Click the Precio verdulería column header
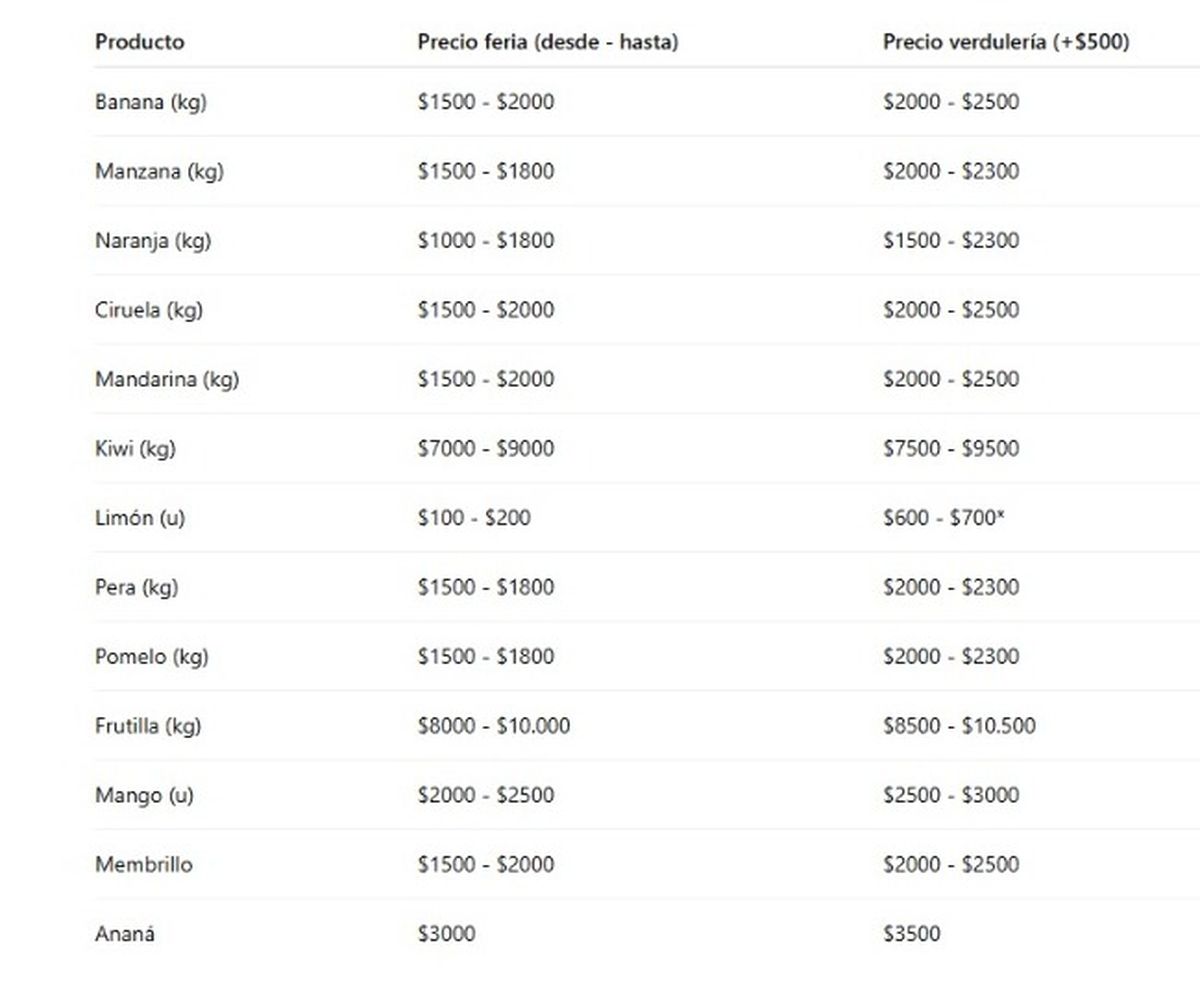This screenshot has height=991, width=1200. click(x=1005, y=42)
